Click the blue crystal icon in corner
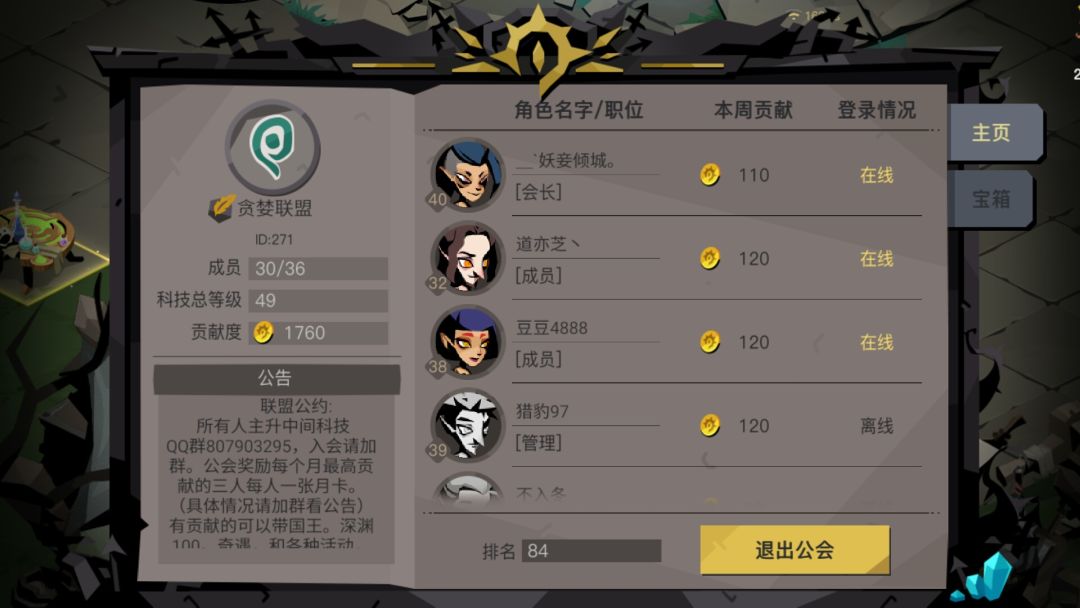This screenshot has width=1080, height=608. tap(986, 577)
